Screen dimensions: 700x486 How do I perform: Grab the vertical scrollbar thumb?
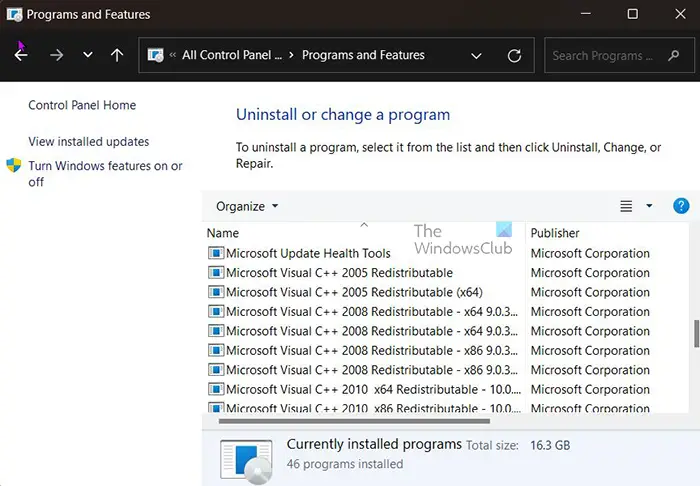pyautogui.click(x=696, y=333)
